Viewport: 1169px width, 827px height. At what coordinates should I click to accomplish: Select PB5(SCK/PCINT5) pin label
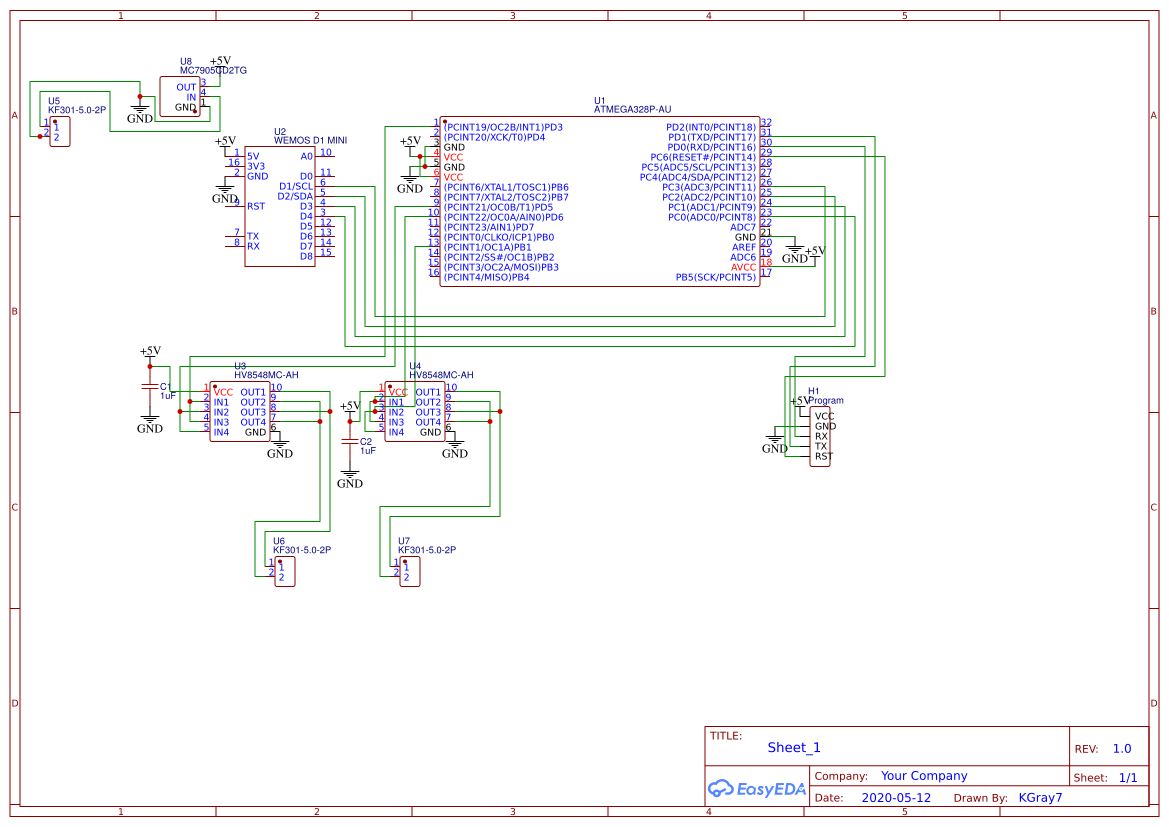716,277
